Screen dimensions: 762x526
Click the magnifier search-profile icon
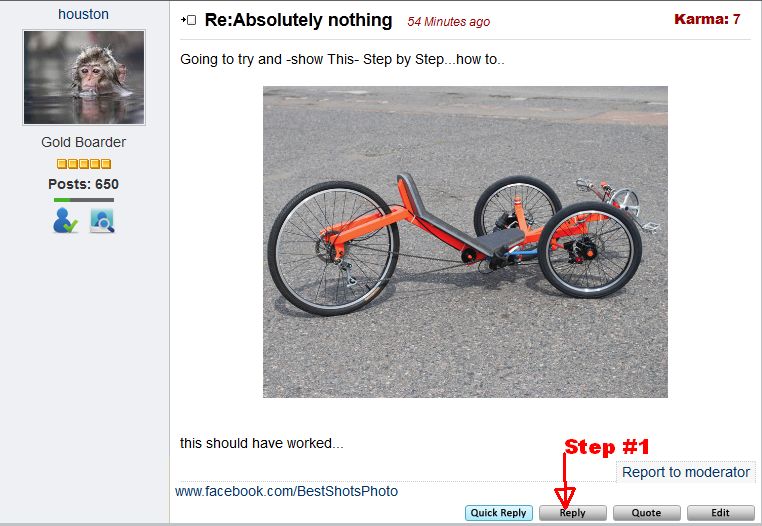102,220
